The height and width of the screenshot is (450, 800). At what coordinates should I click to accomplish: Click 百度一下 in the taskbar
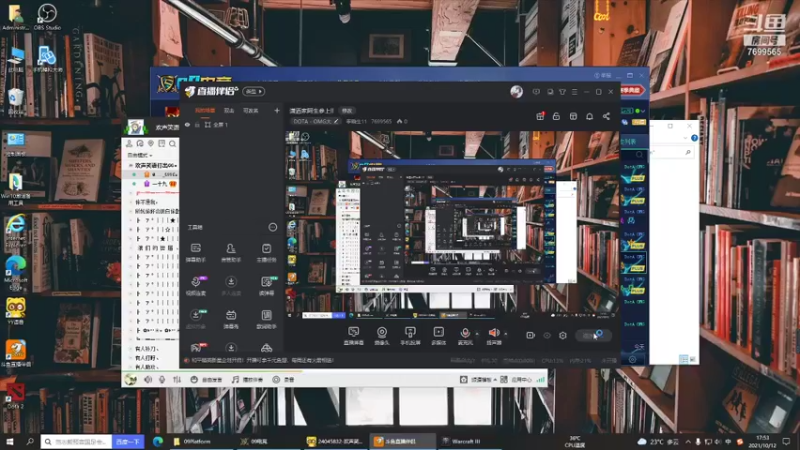(128, 441)
